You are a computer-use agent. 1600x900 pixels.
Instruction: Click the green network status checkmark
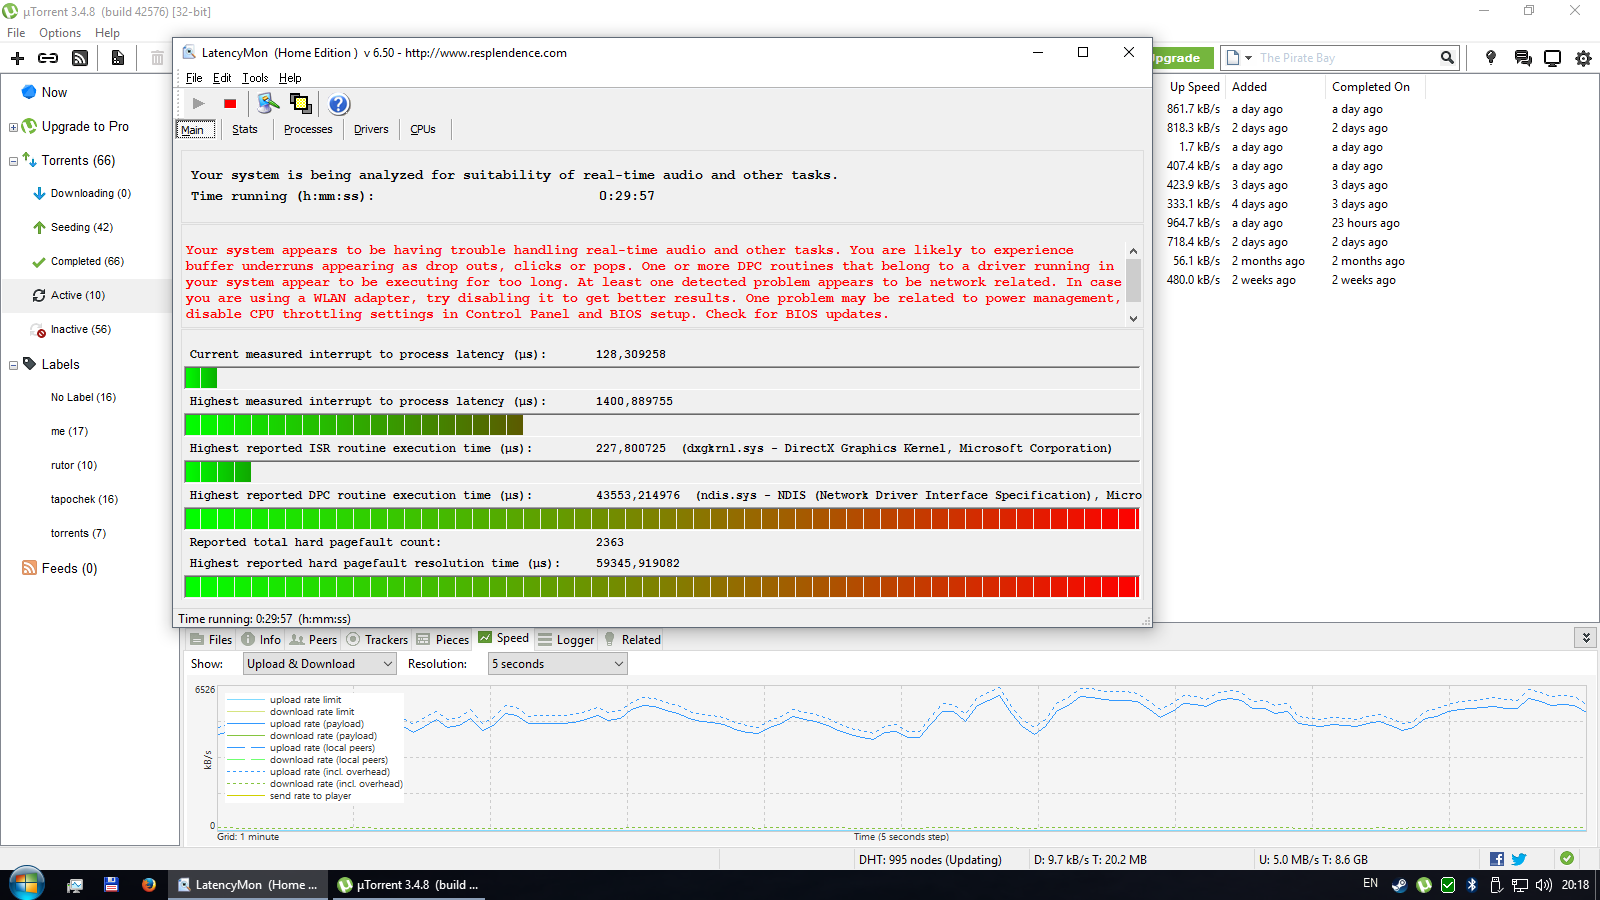tap(1567, 858)
